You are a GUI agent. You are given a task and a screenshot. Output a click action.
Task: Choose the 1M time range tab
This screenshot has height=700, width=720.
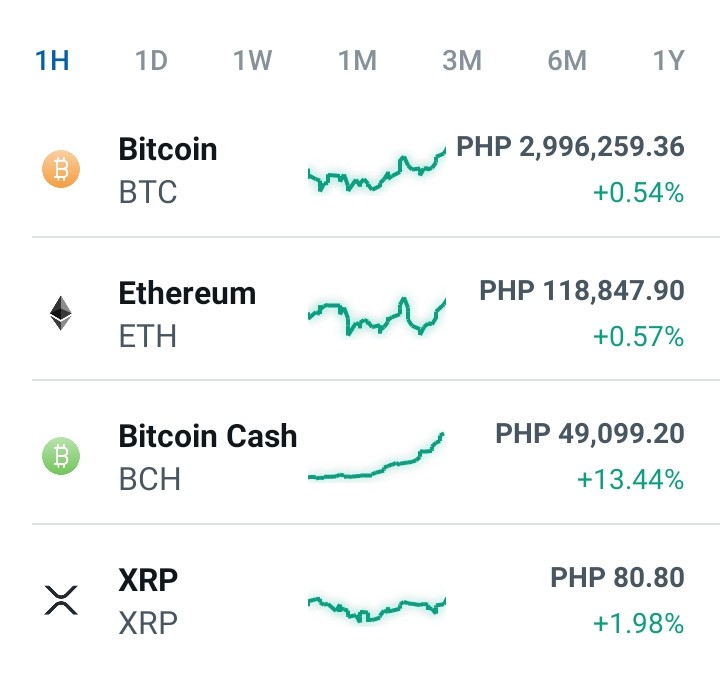tap(358, 60)
